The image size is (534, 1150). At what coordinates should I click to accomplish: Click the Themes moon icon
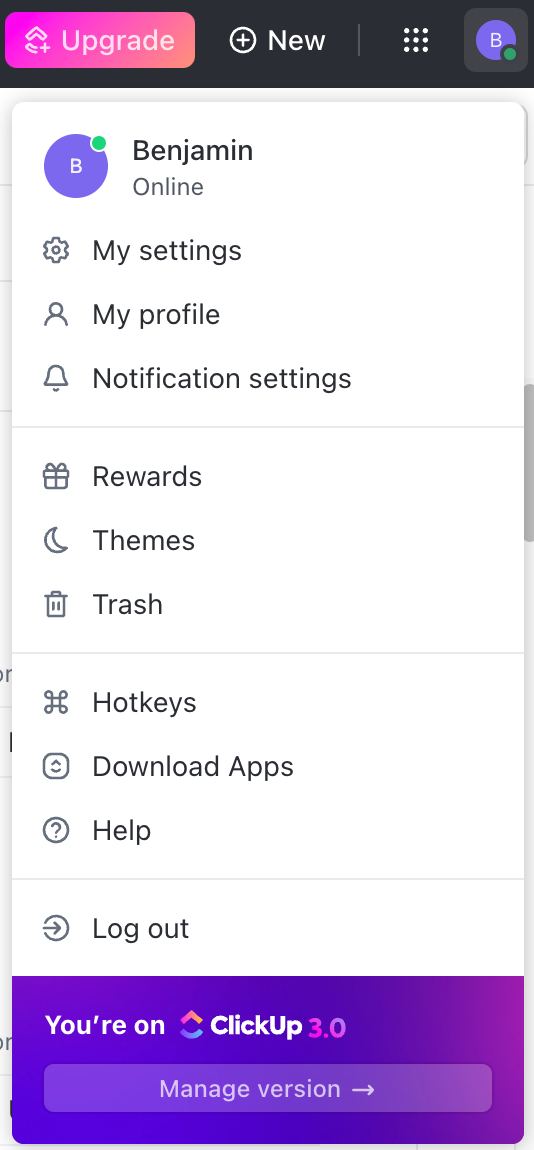point(56,541)
